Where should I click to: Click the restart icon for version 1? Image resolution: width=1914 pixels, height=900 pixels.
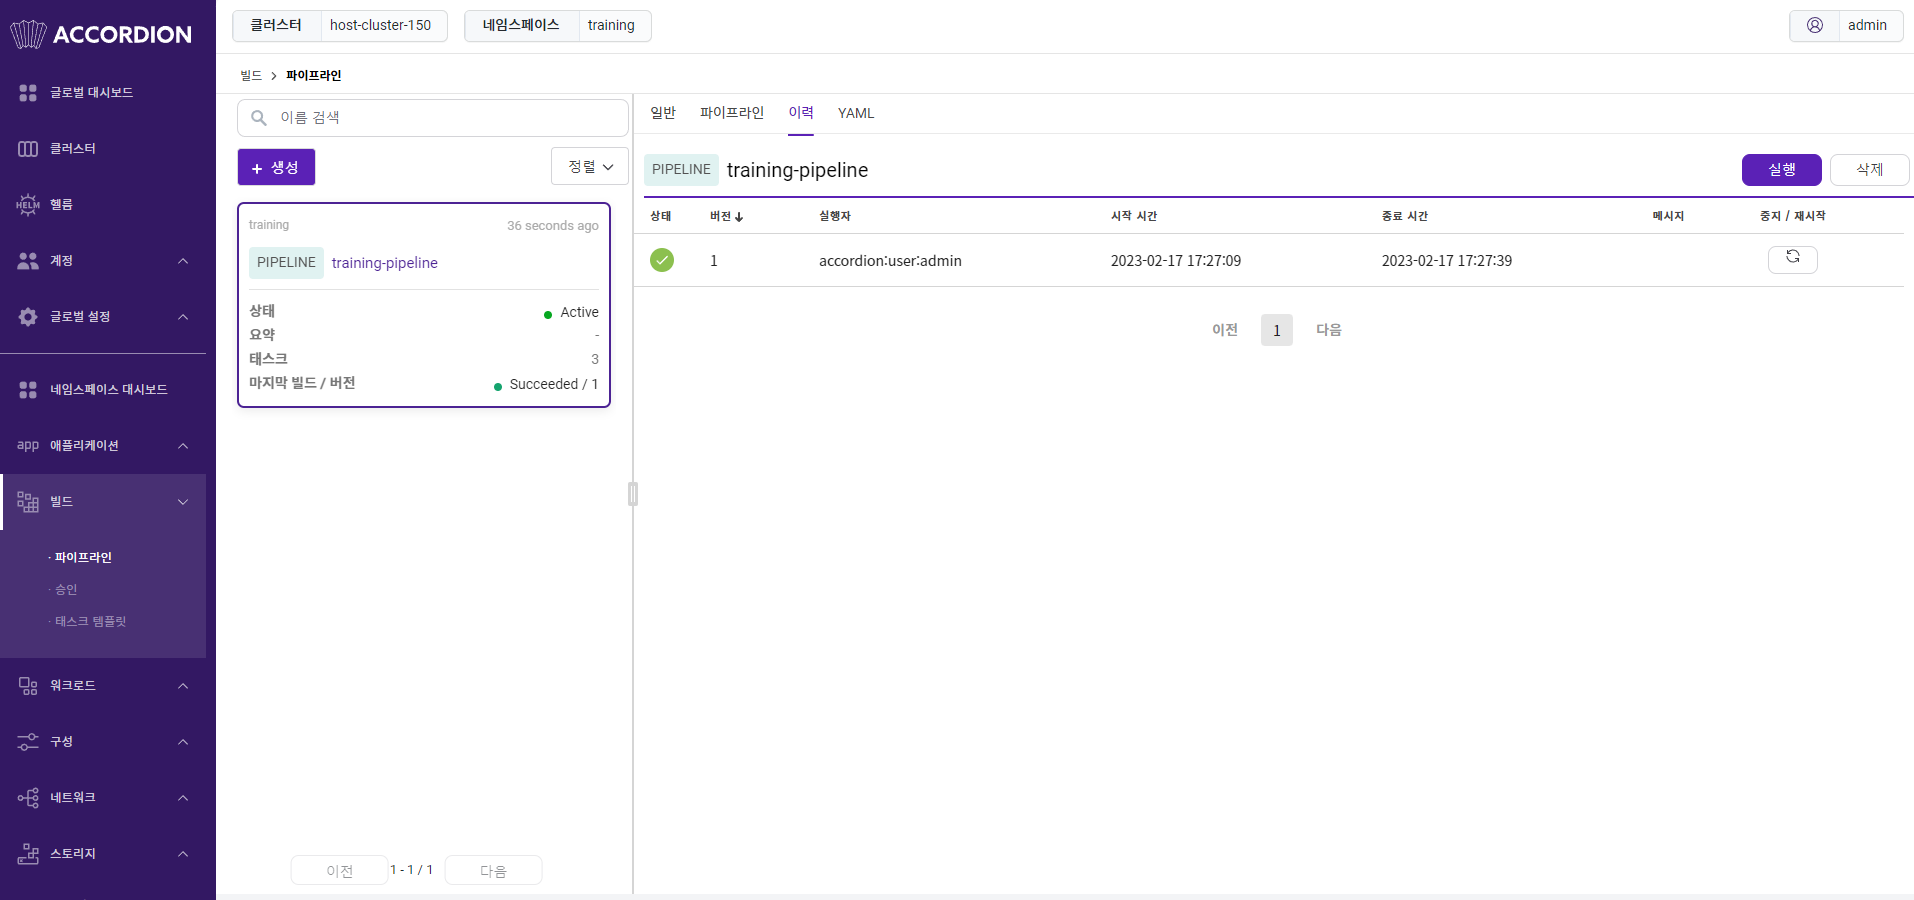tap(1793, 259)
